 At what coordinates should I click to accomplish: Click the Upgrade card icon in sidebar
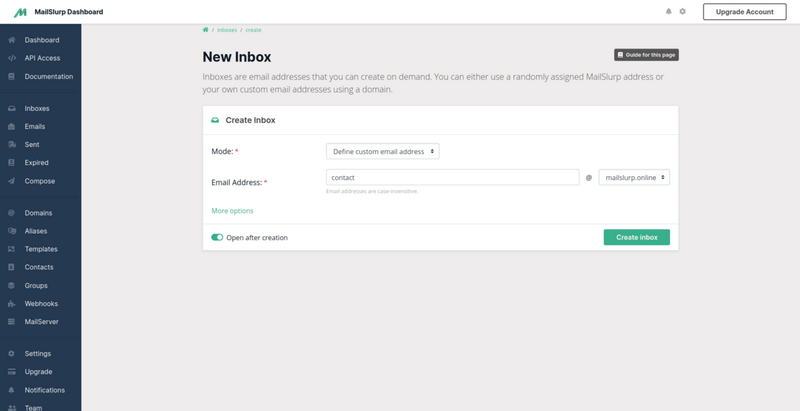(x=12, y=372)
